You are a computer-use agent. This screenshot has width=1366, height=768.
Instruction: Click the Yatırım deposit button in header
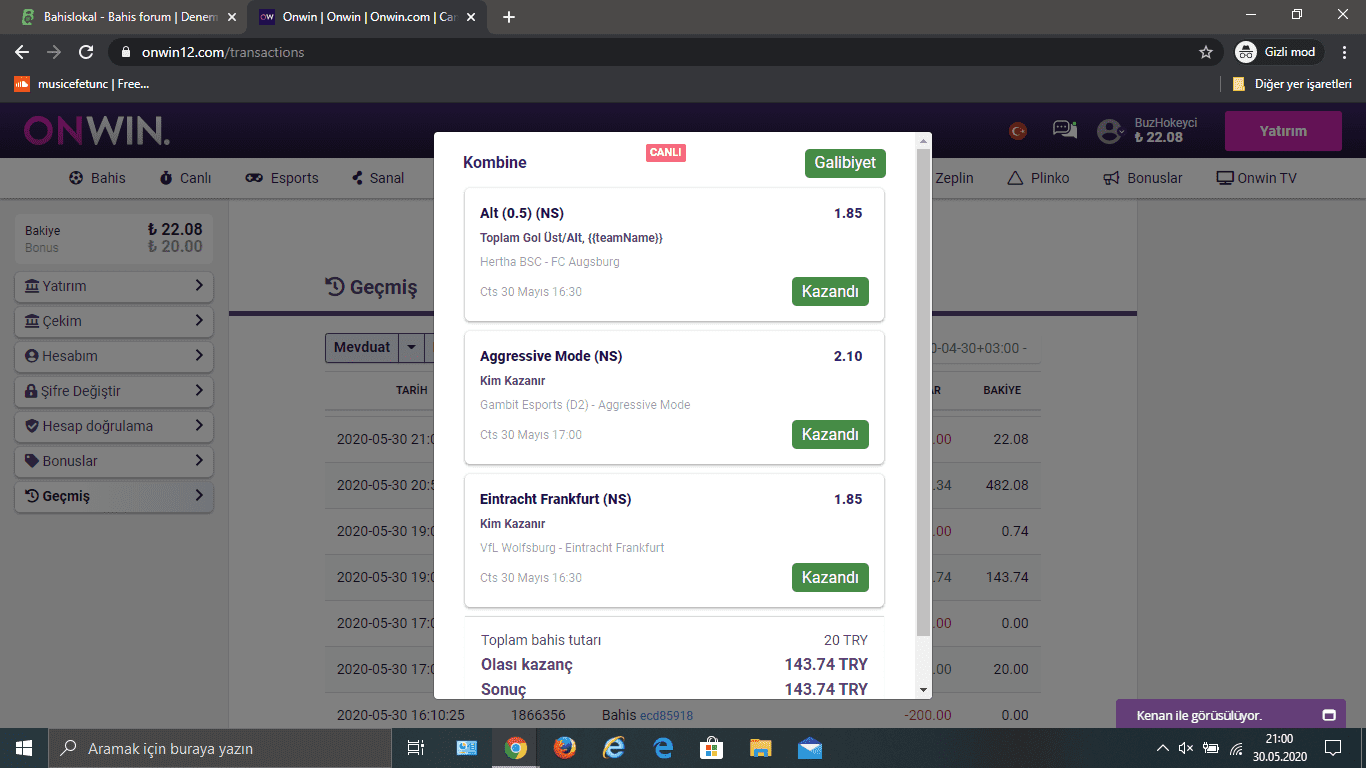[1283, 131]
